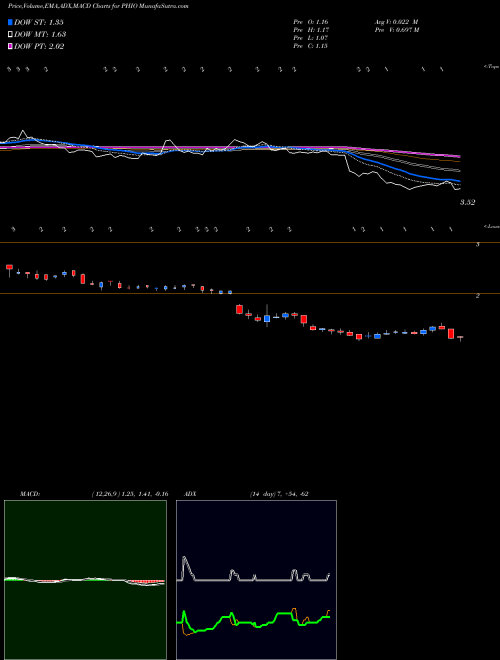Click the magenta DOW PT legend swatch

coord(10,47)
